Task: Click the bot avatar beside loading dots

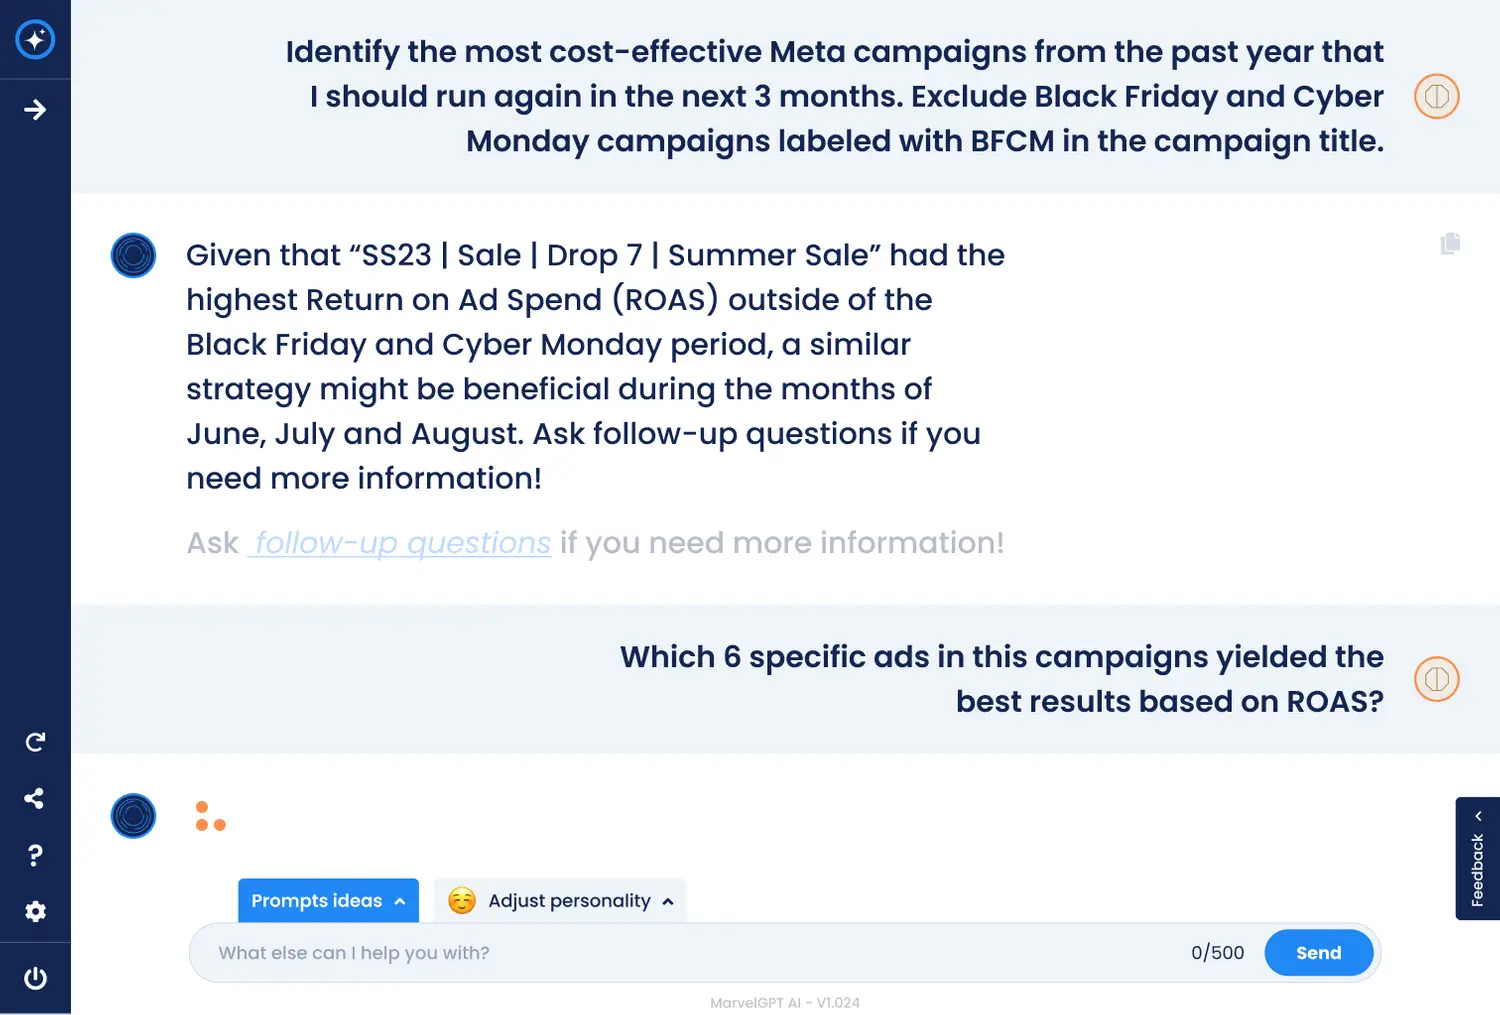Action: [x=133, y=816]
